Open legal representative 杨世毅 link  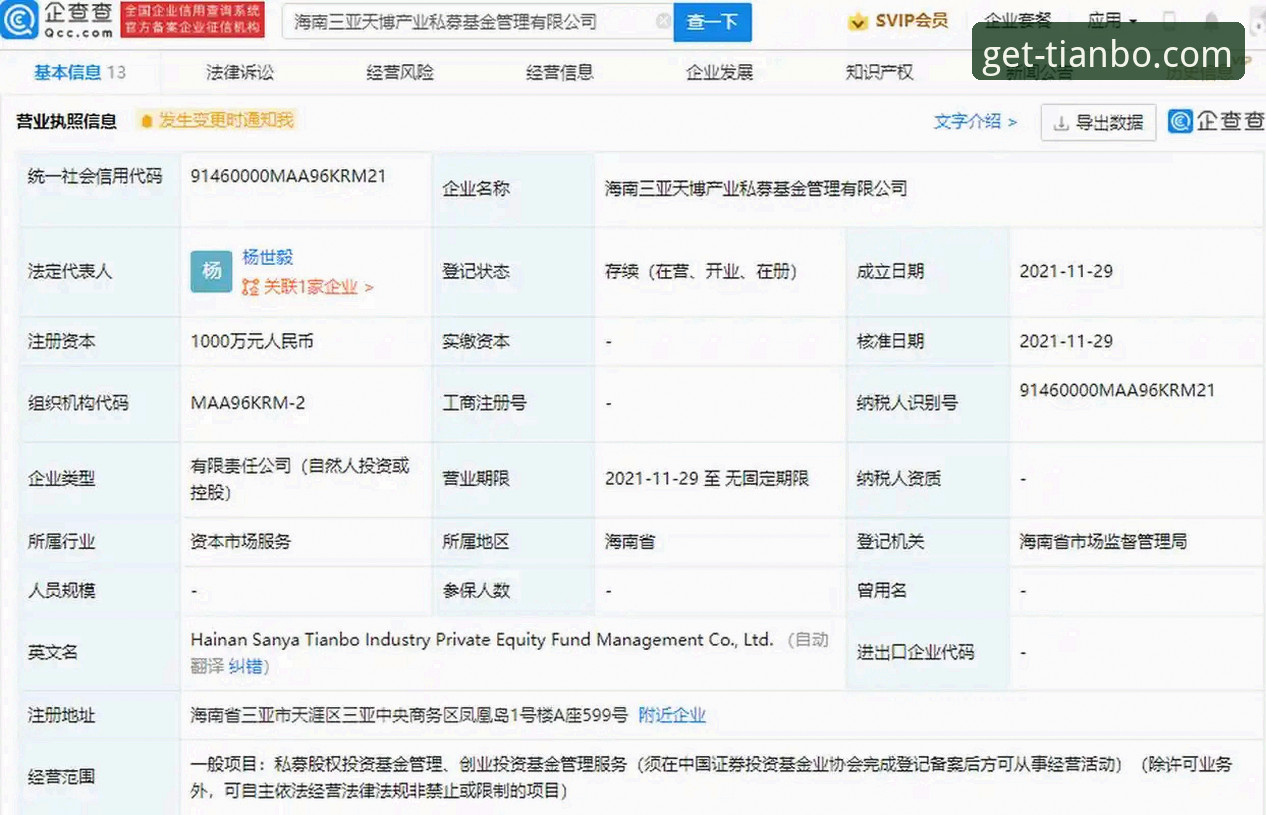tap(268, 257)
